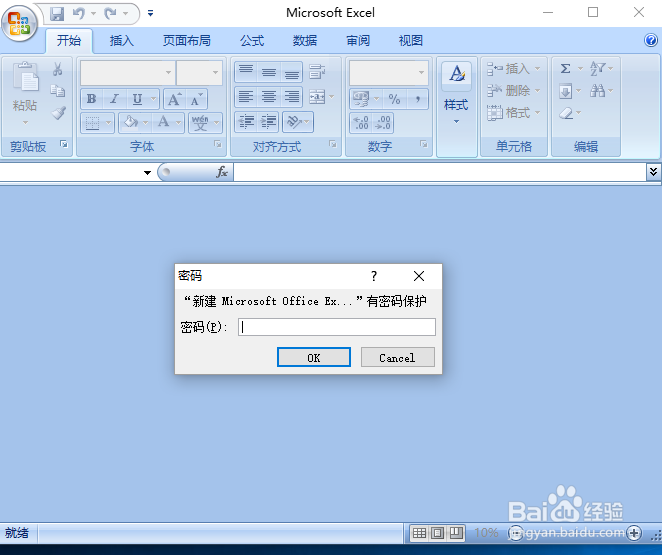Click the Decrease Indent icon

tap(246, 122)
